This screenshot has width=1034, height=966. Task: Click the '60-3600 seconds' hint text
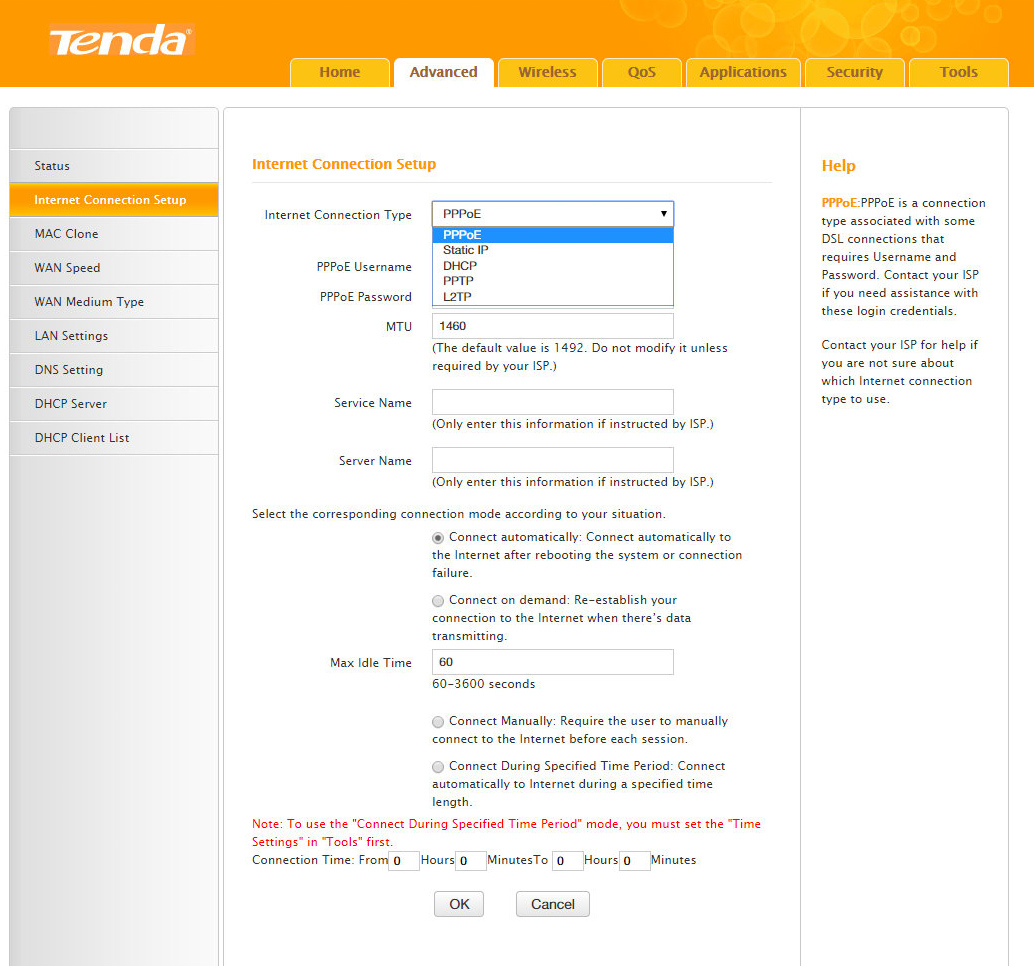(x=483, y=684)
